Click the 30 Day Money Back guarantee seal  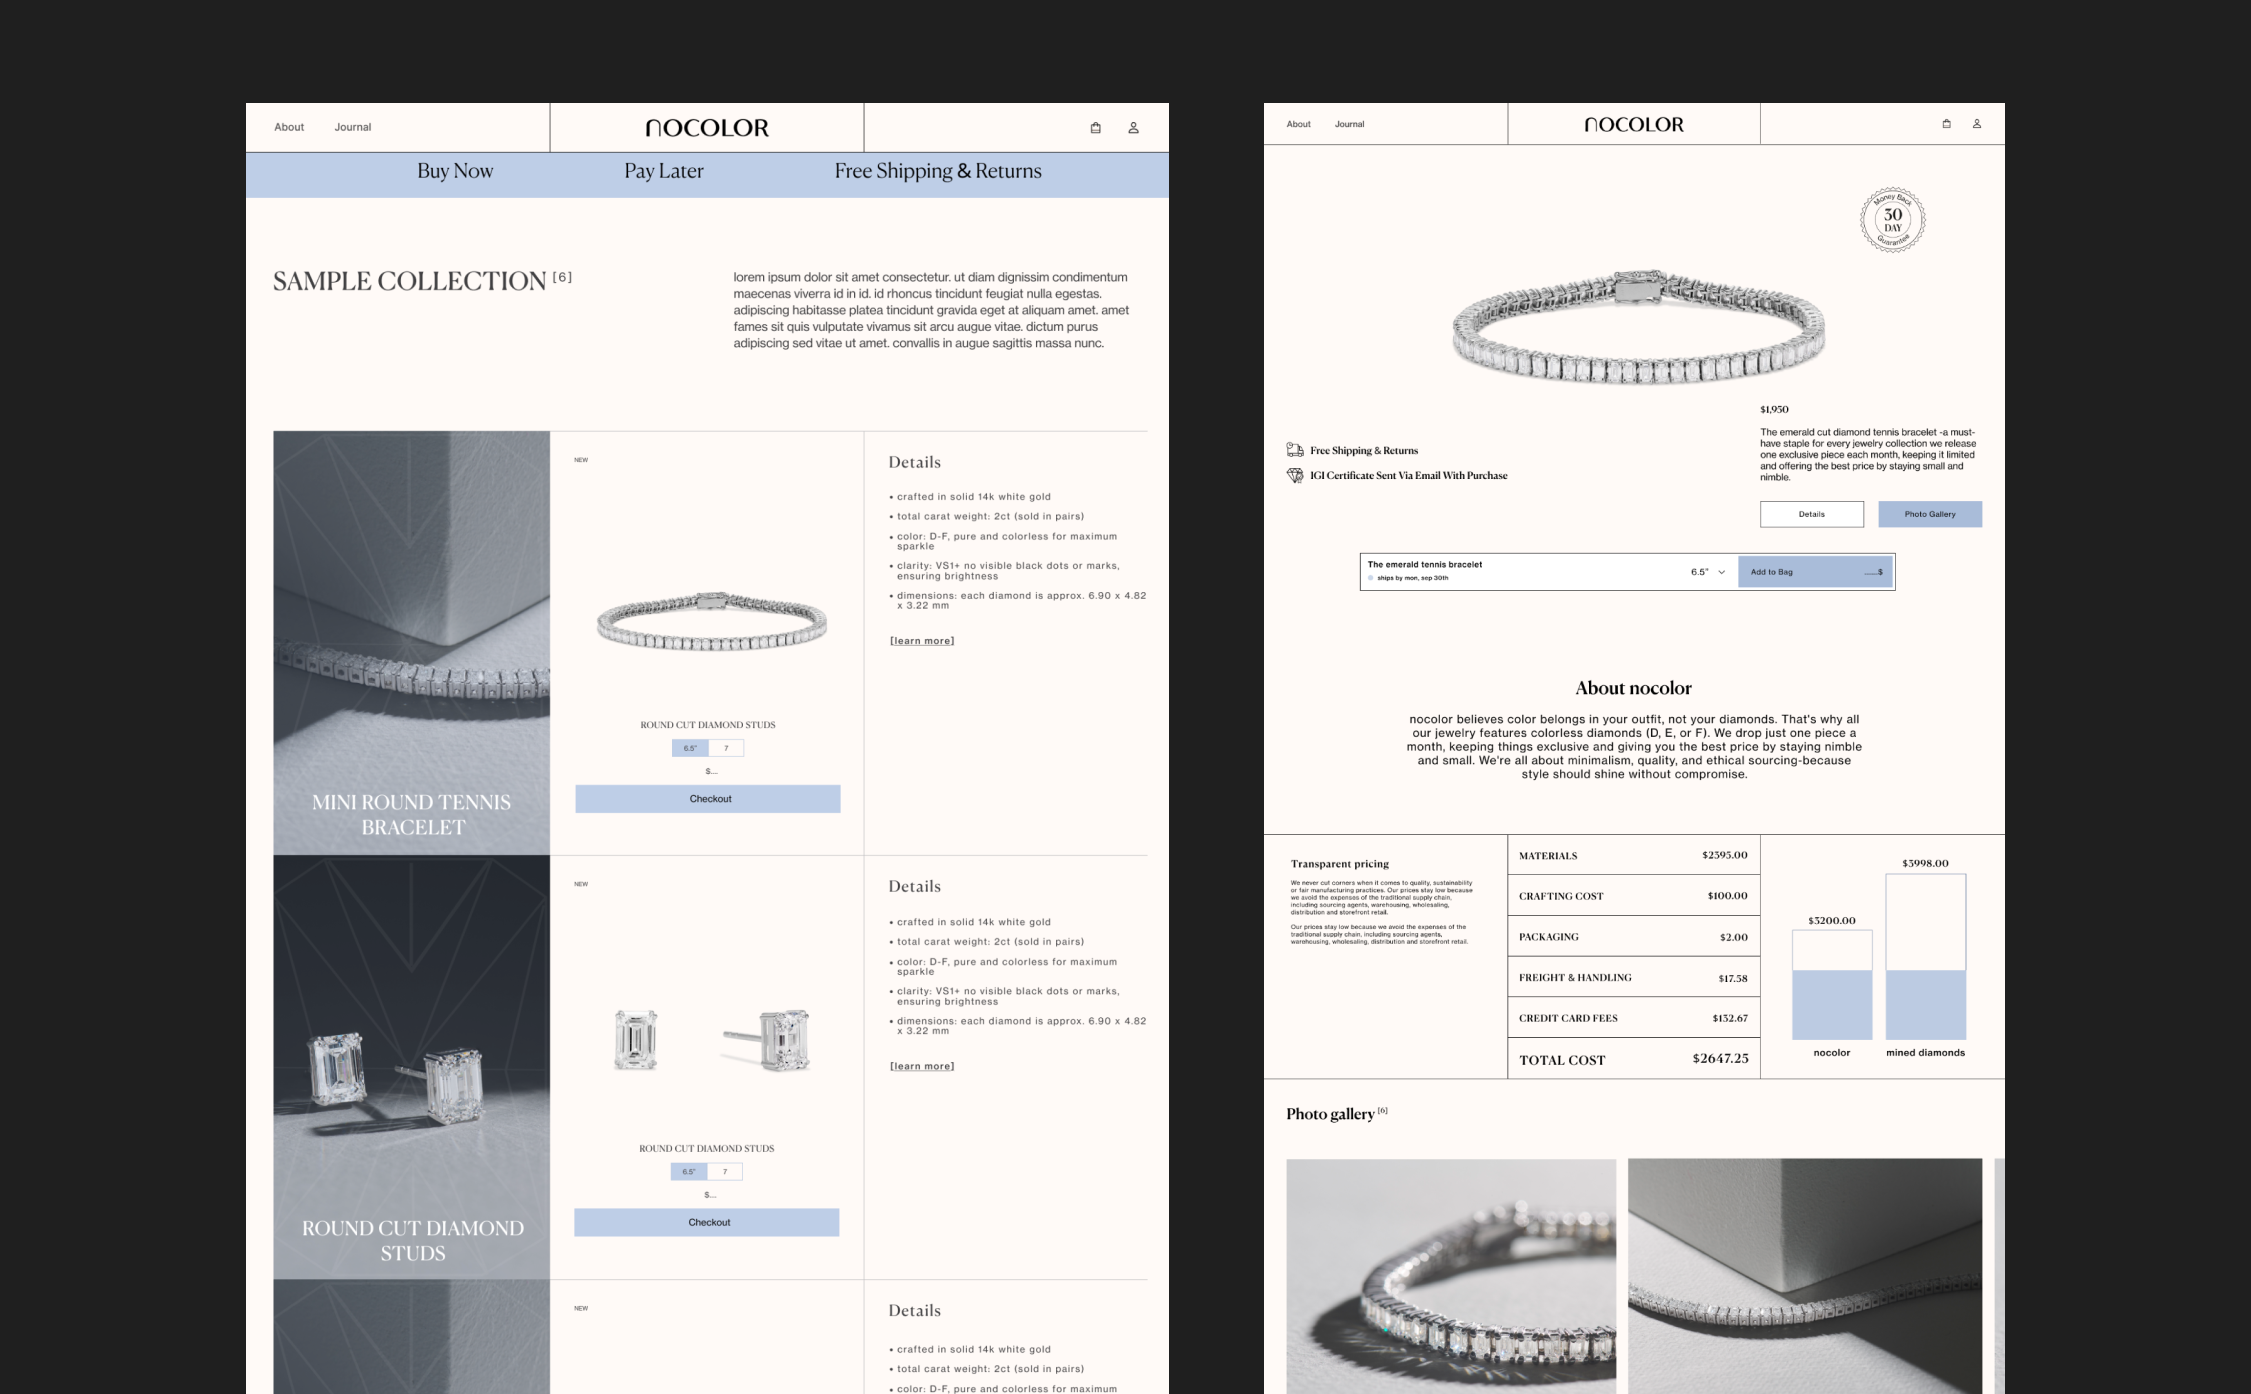tap(1893, 219)
